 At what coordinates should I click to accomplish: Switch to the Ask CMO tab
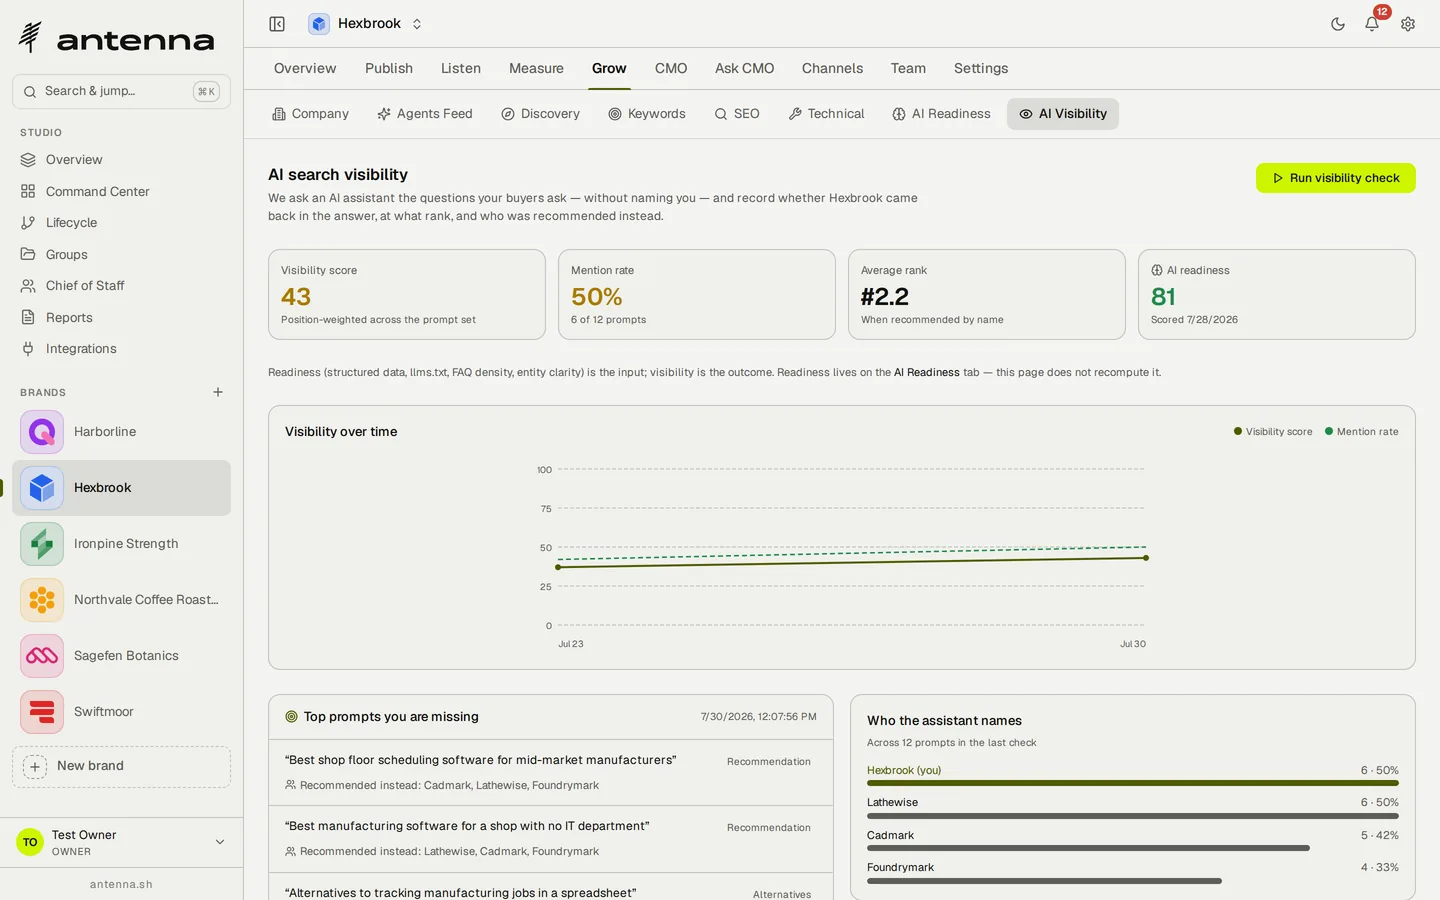pos(744,68)
